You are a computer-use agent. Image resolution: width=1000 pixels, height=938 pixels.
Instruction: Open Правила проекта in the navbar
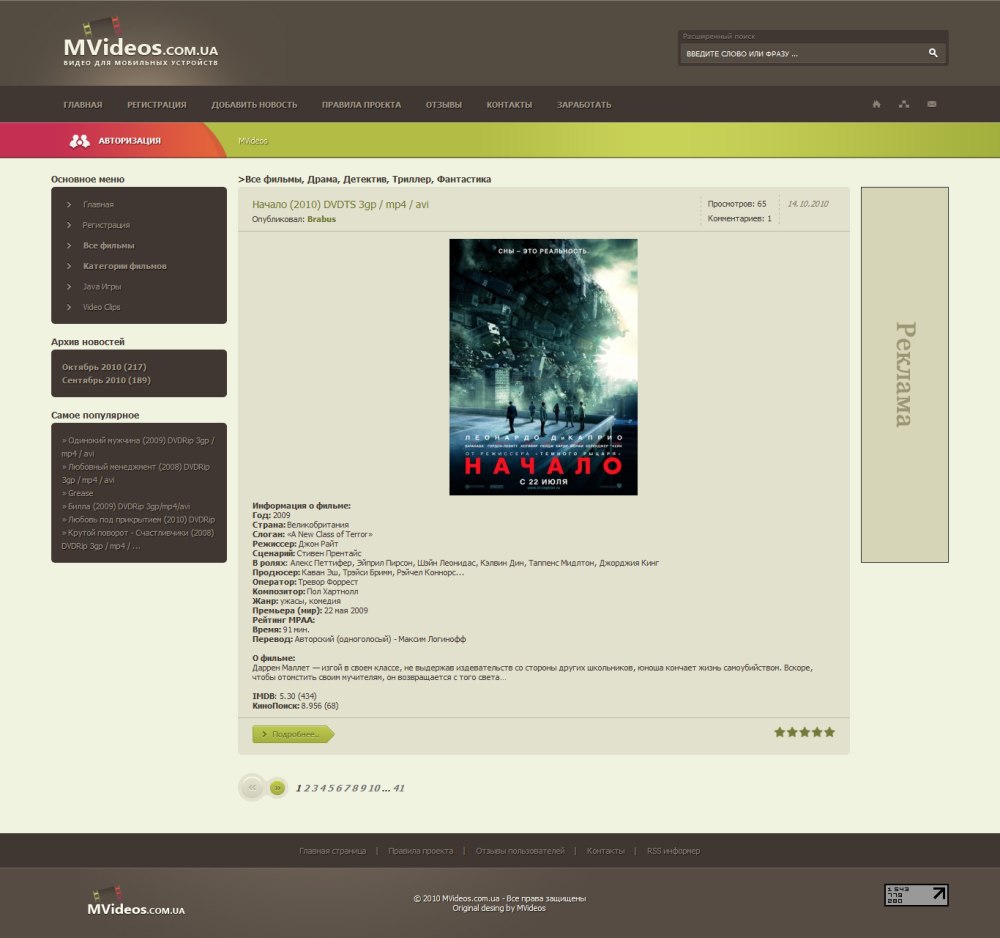pos(362,105)
